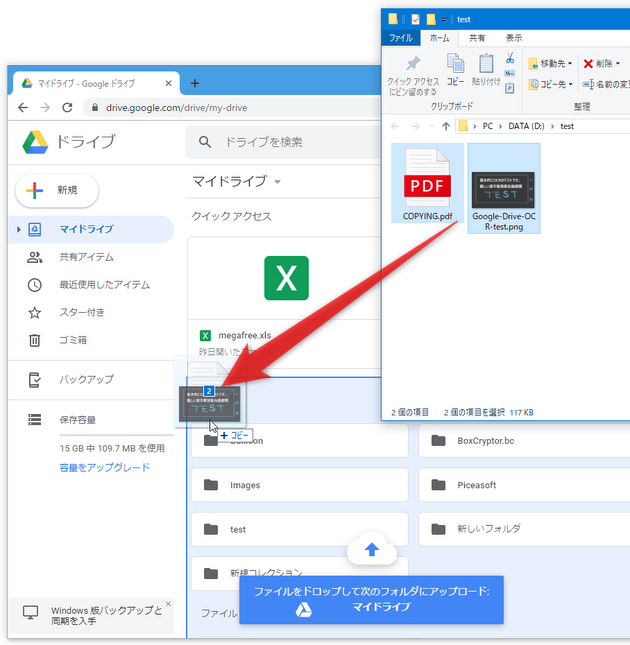
Task: Click Explorer back arrow
Action: click(395, 126)
